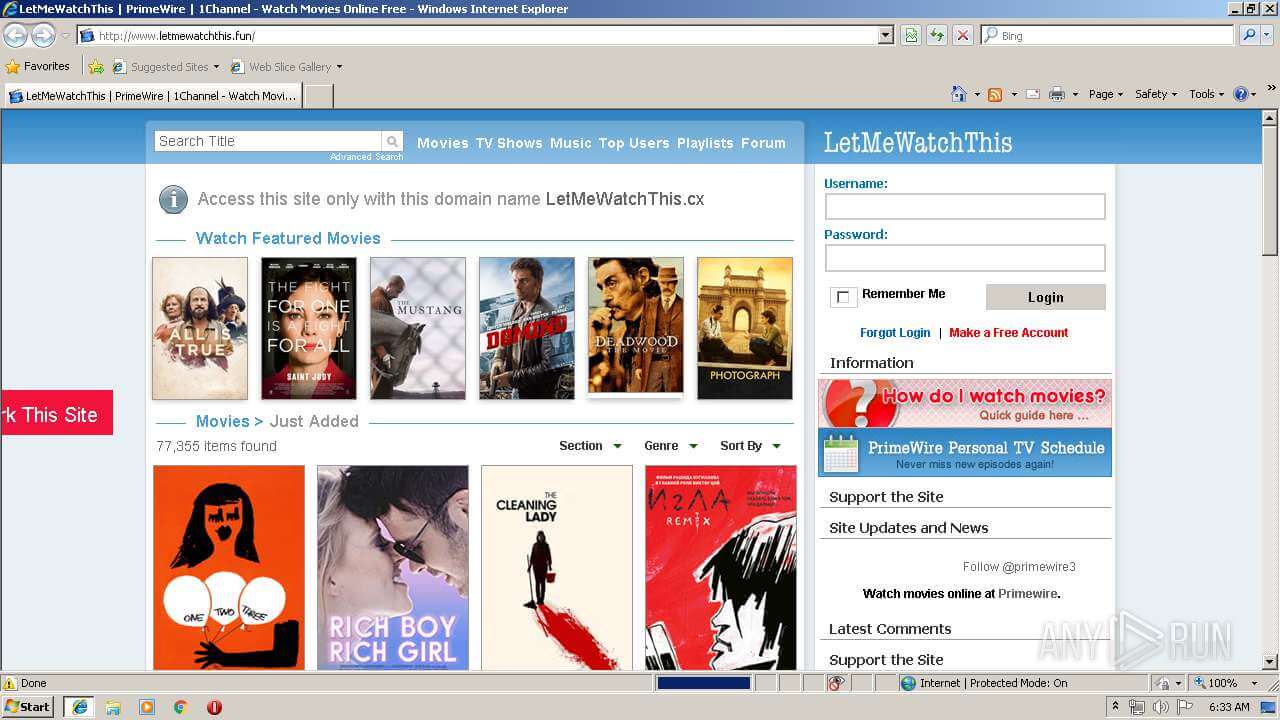Click the browser Refresh icon

click(x=937, y=36)
